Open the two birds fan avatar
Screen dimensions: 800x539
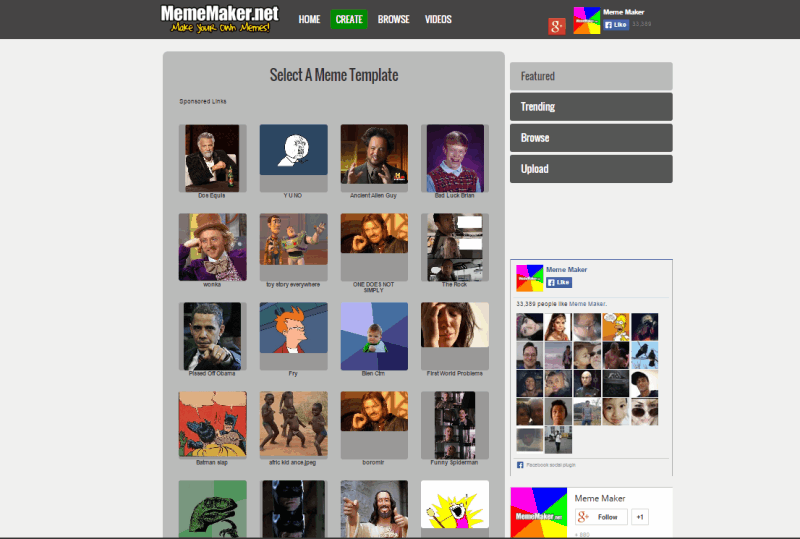point(644,355)
